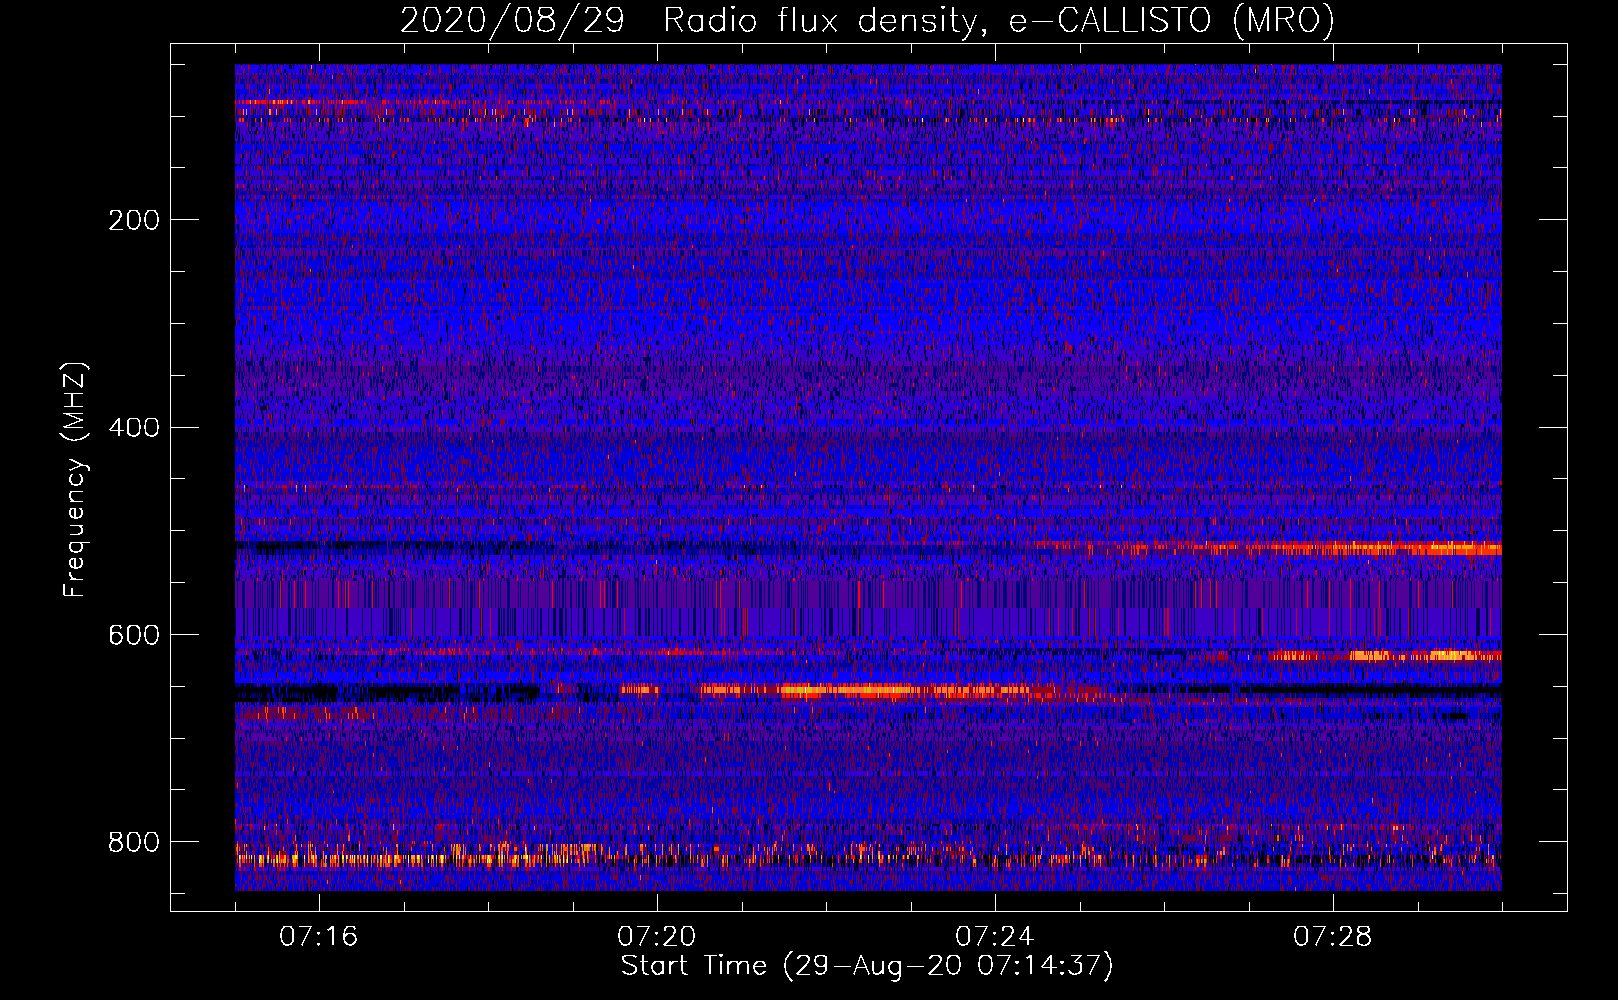Screen dimensions: 1618x1000
Task: Click the Start Time axis caption
Action: (x=867, y=966)
